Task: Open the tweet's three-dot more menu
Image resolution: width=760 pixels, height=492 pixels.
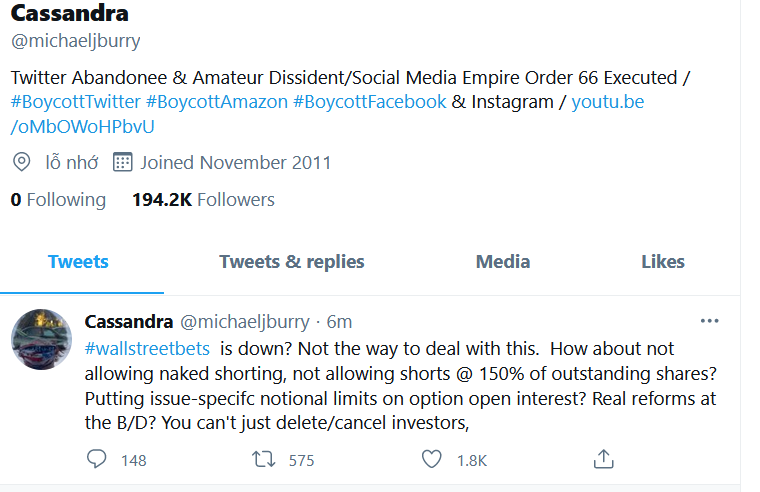Action: [x=709, y=321]
